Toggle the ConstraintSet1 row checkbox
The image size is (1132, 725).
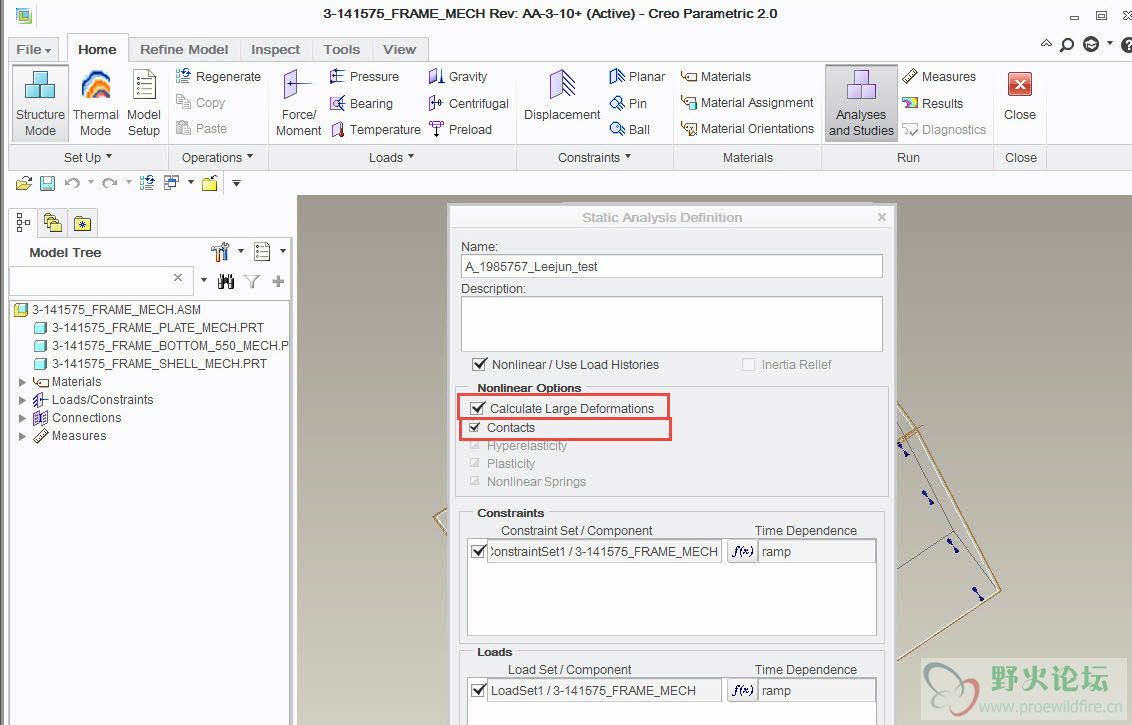coord(478,552)
